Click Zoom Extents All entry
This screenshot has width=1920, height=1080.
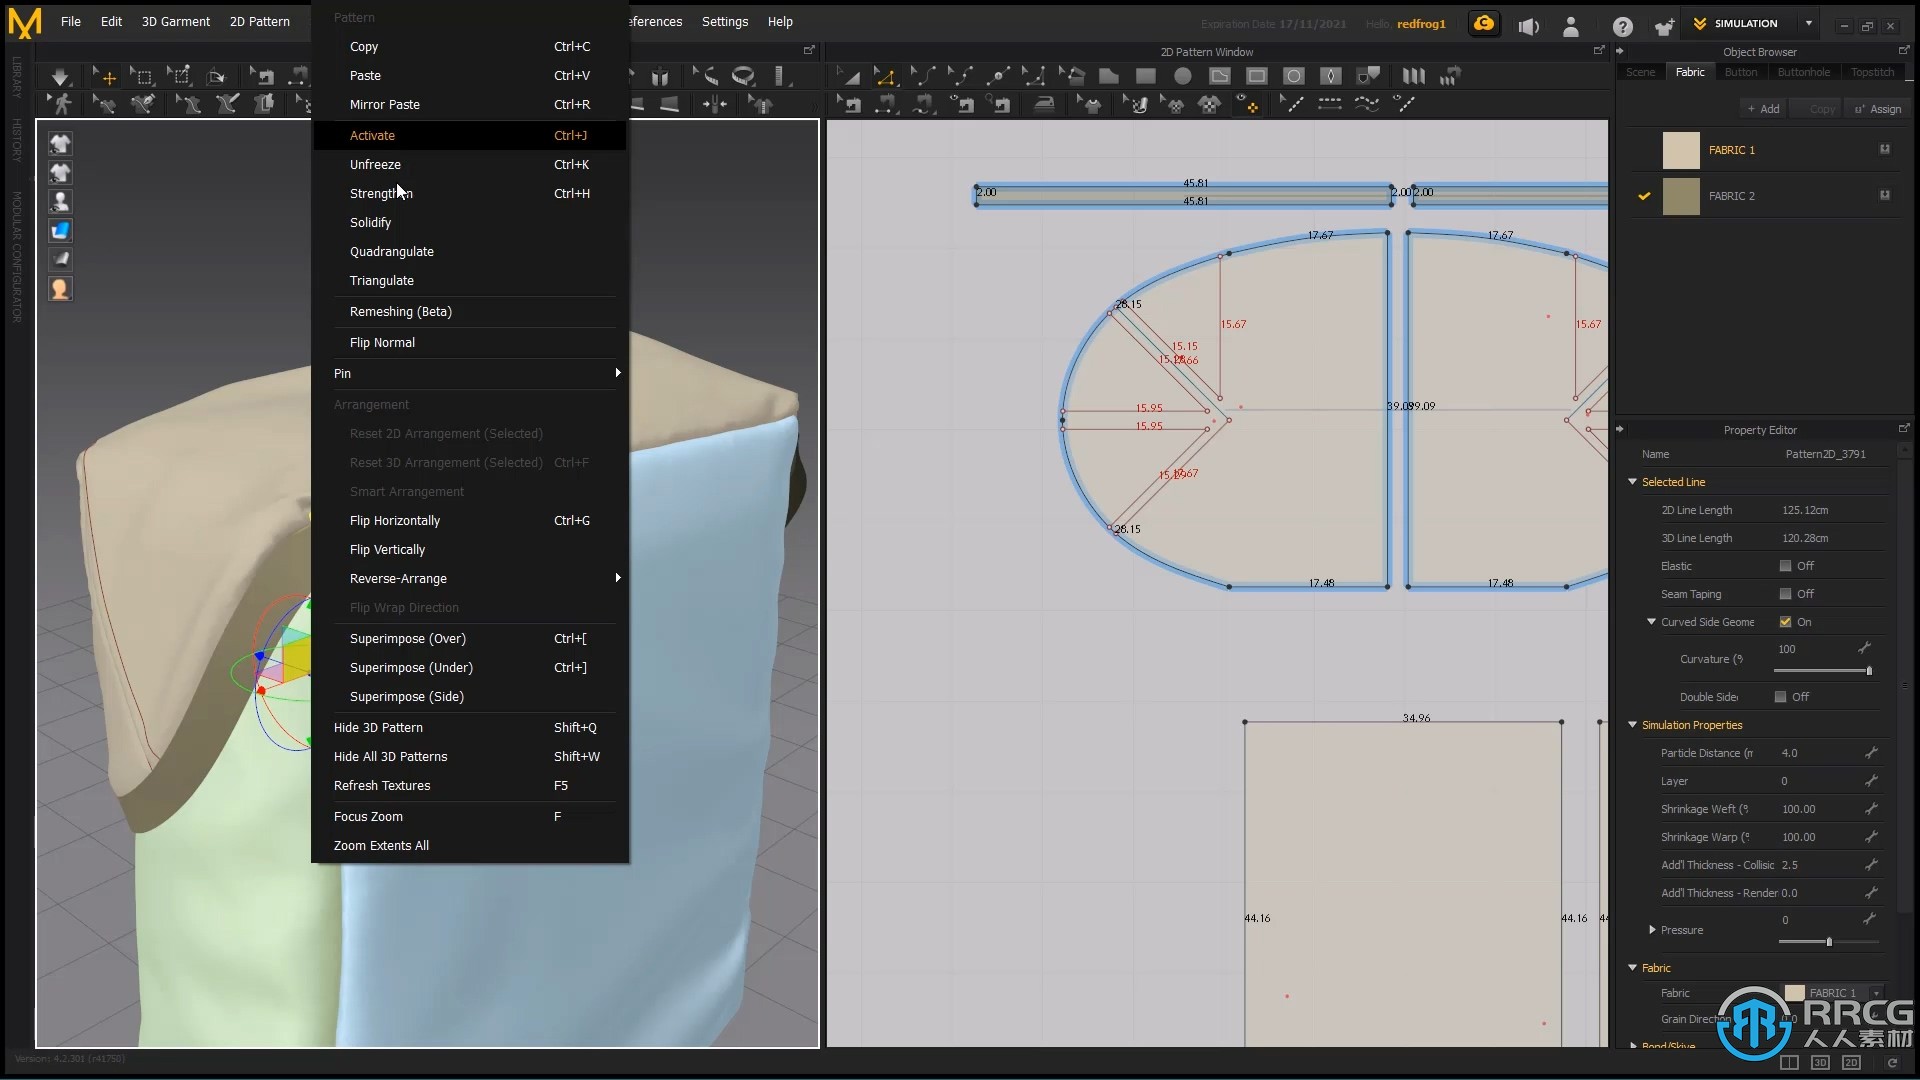[x=470, y=845]
